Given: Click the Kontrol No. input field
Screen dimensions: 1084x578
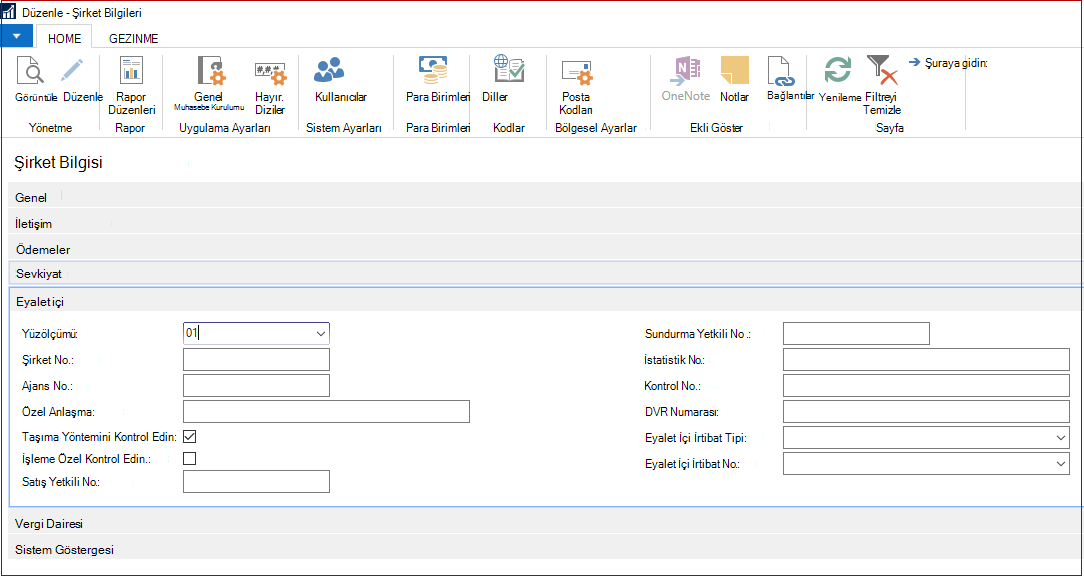Looking at the screenshot, I should tap(926, 386).
